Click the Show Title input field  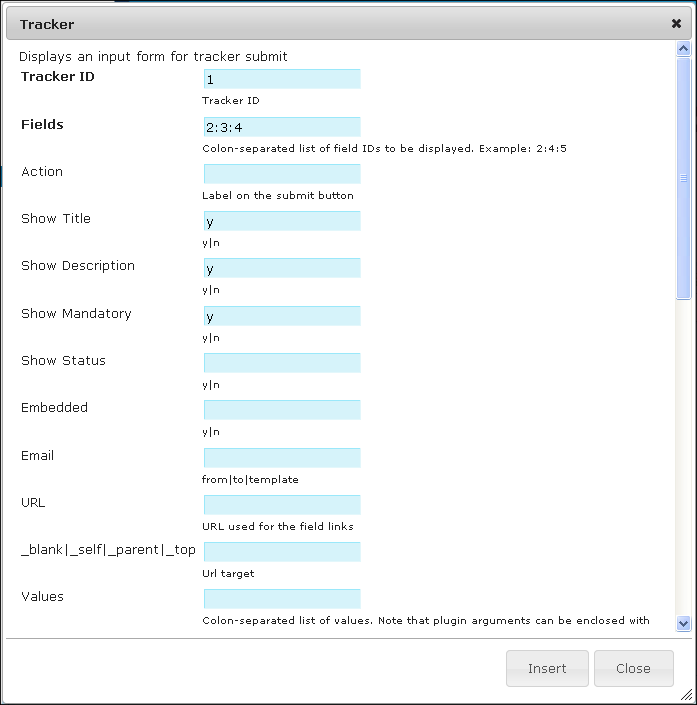pyautogui.click(x=282, y=221)
